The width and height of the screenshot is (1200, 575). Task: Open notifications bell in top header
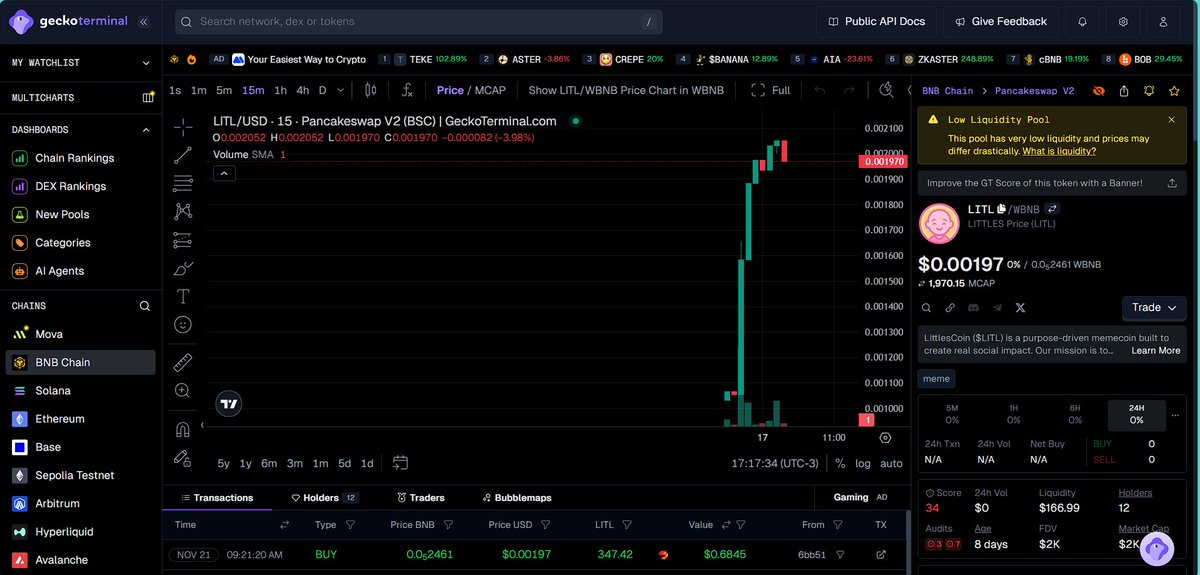(x=1083, y=21)
